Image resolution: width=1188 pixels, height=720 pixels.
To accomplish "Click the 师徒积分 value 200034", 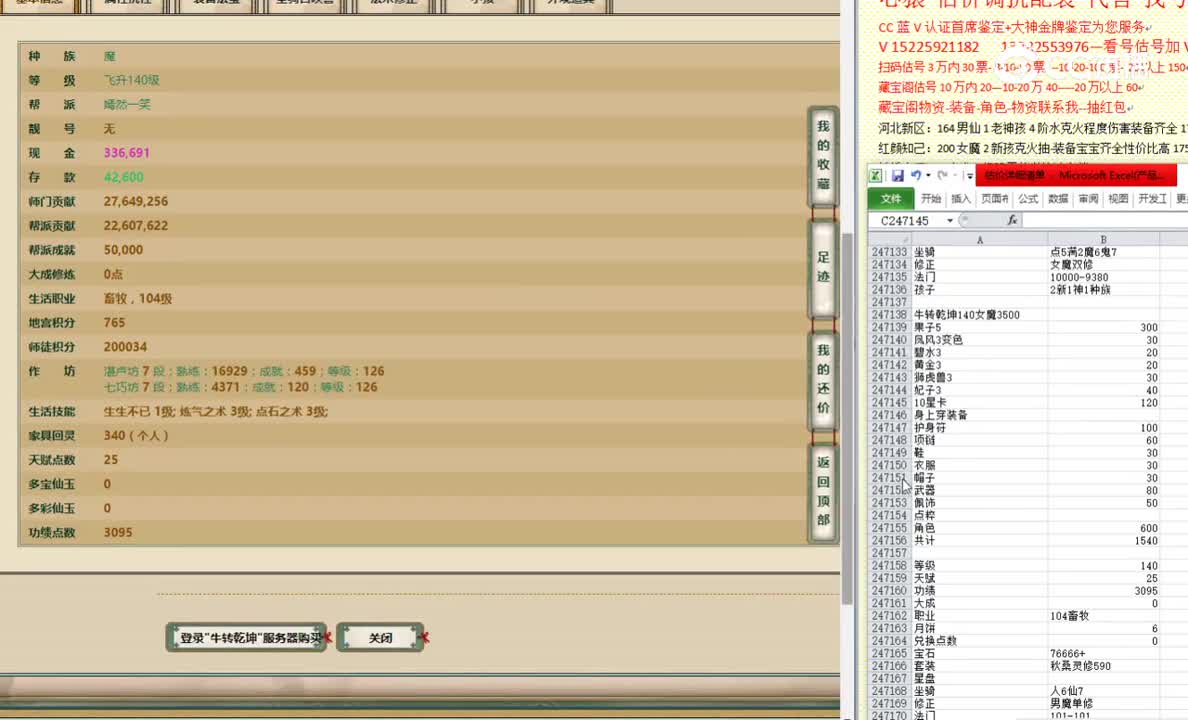I will (125, 346).
